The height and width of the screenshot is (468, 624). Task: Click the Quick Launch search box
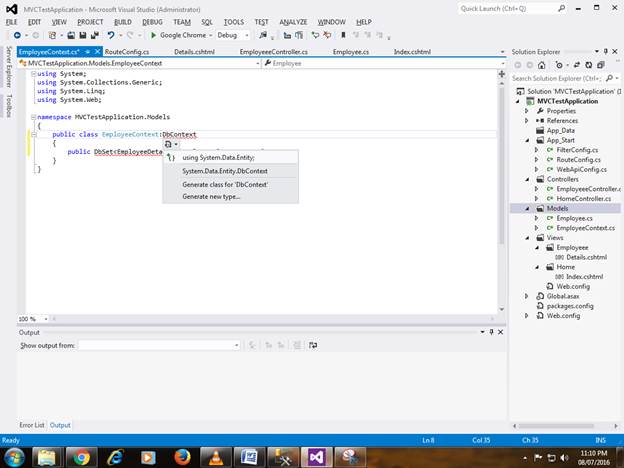coord(505,8)
